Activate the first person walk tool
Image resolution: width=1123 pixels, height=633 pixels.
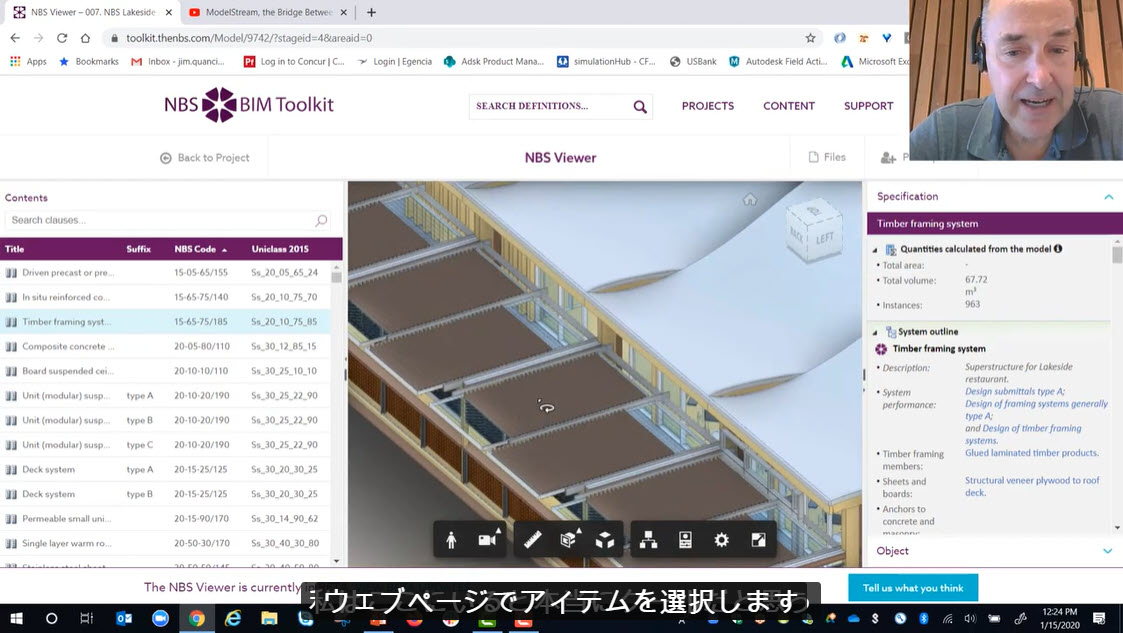pyautogui.click(x=451, y=540)
